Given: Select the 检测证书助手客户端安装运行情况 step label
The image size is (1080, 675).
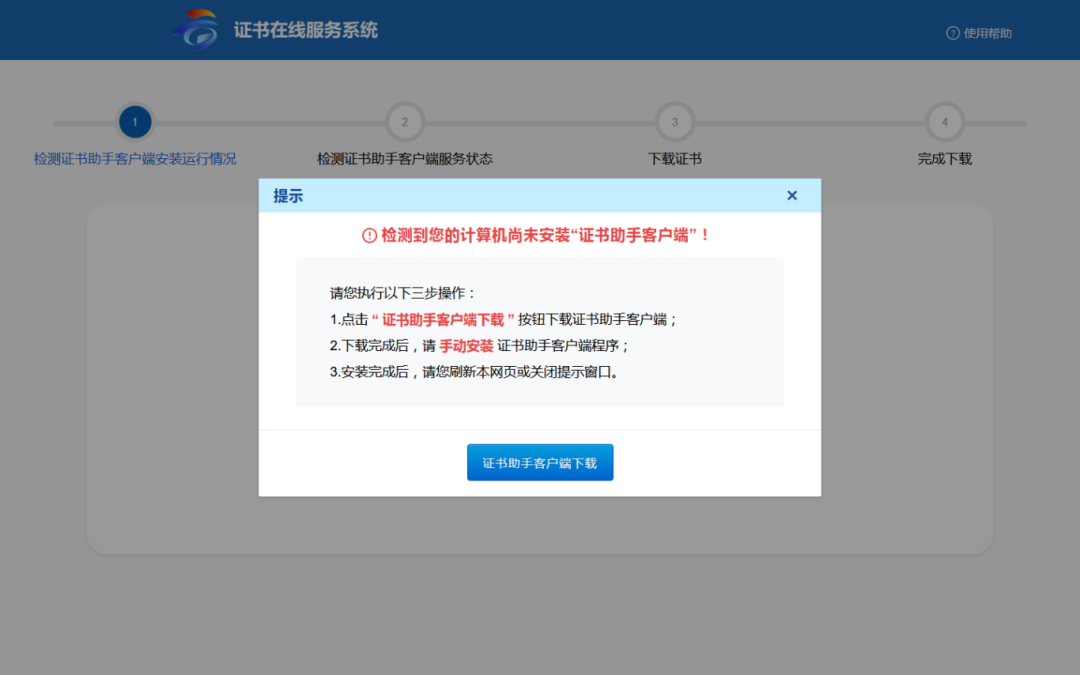Looking at the screenshot, I should (135, 157).
